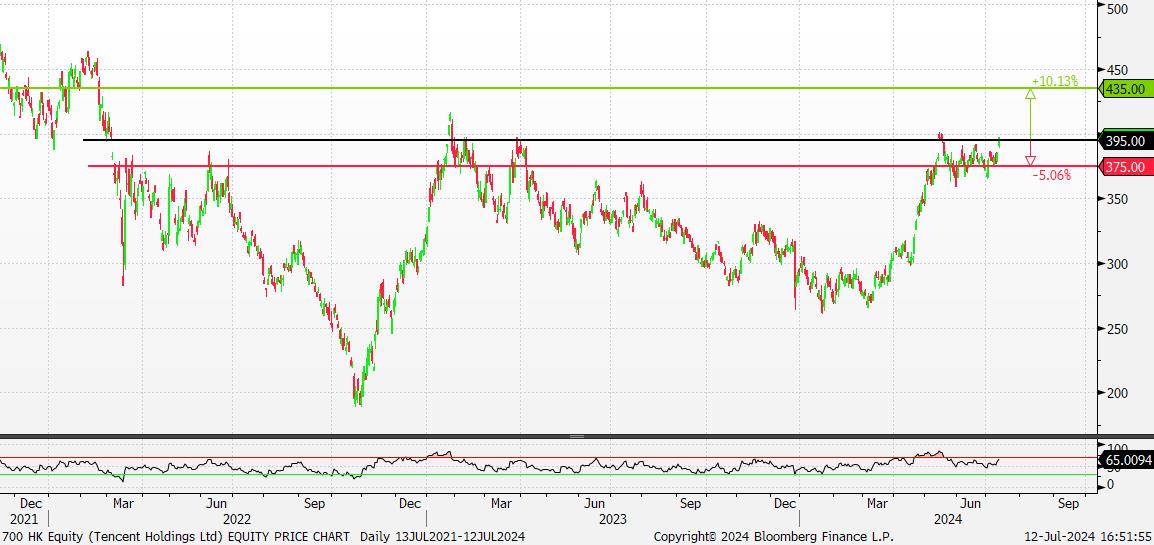Click the red 375.00 price label
Image resolution: width=1154 pixels, height=545 pixels.
(x=1125, y=167)
